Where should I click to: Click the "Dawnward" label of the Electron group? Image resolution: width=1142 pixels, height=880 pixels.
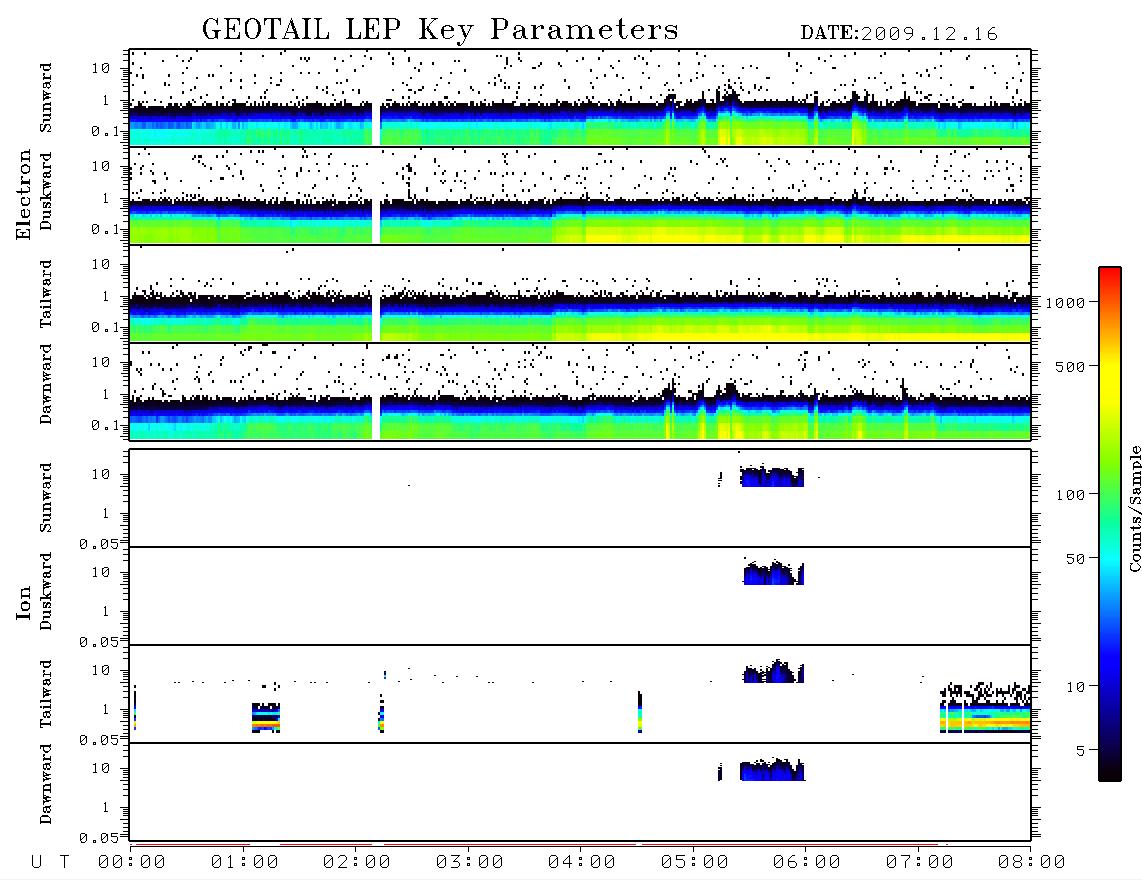(46, 384)
